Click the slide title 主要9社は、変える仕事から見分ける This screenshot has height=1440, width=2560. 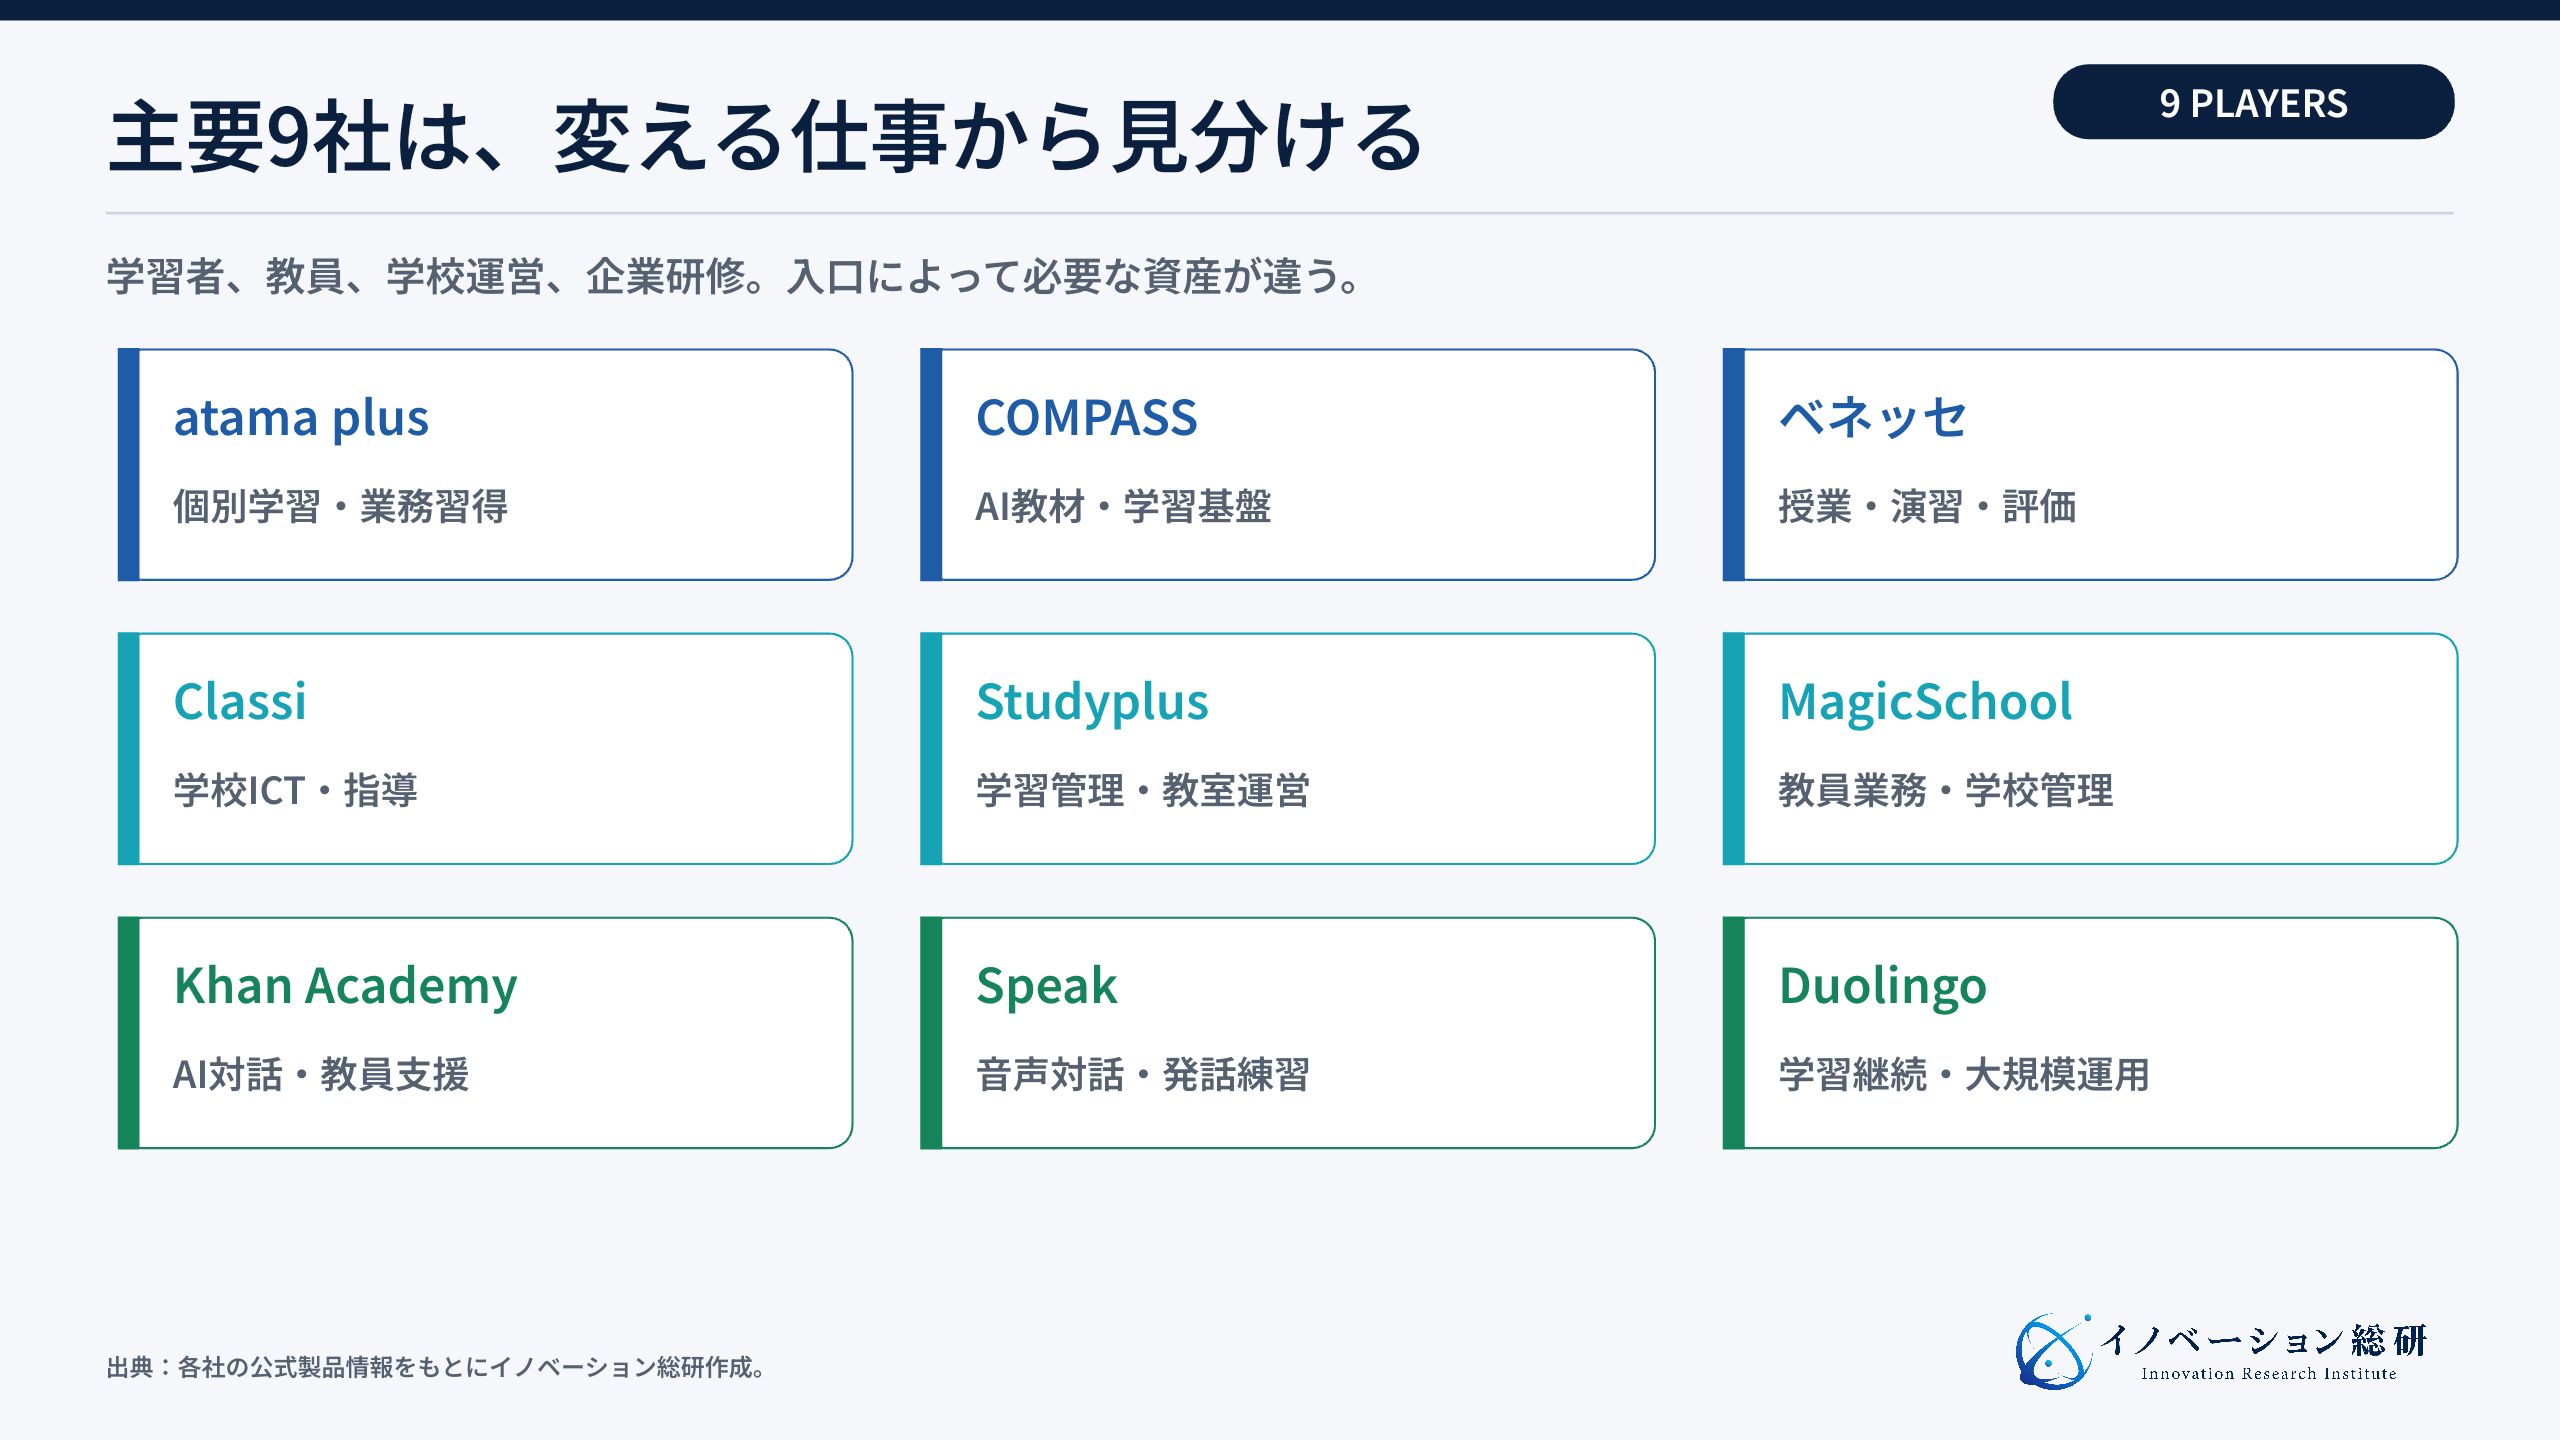click(x=765, y=137)
